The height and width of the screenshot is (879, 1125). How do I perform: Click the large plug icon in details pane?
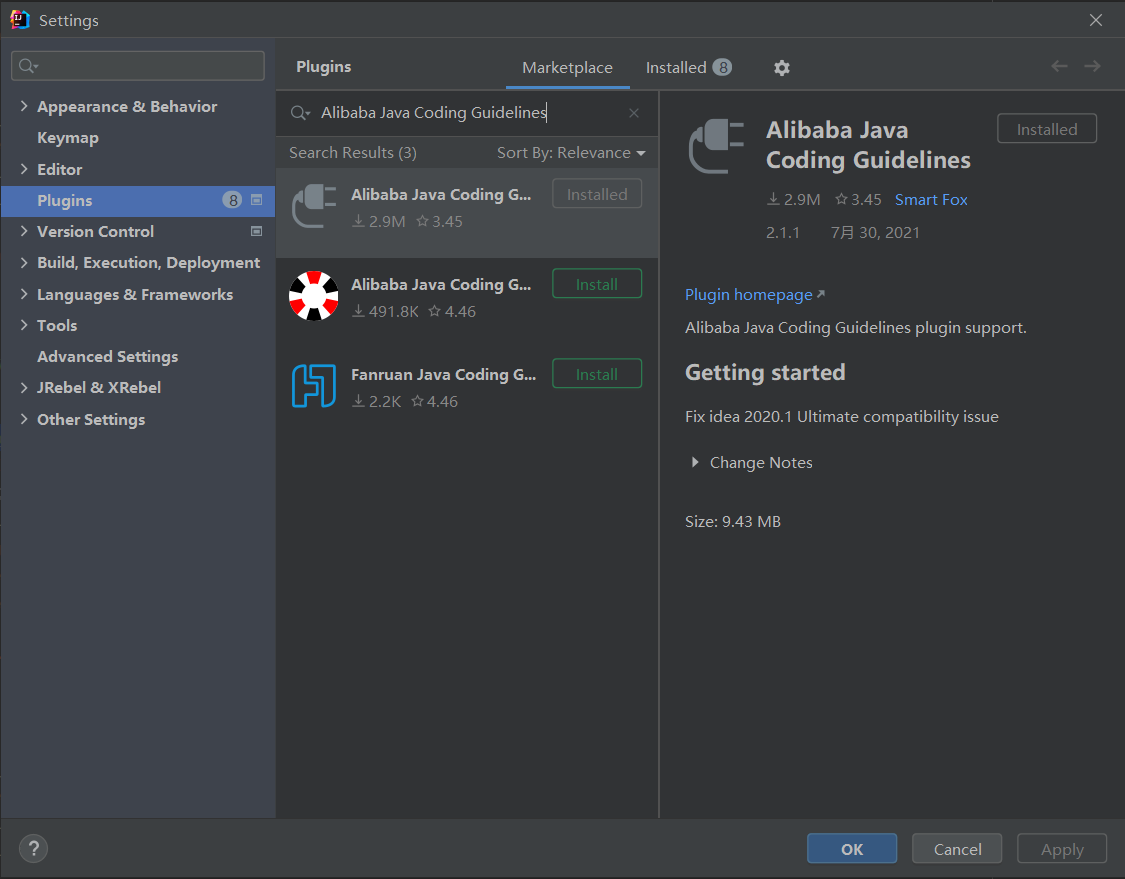716,146
